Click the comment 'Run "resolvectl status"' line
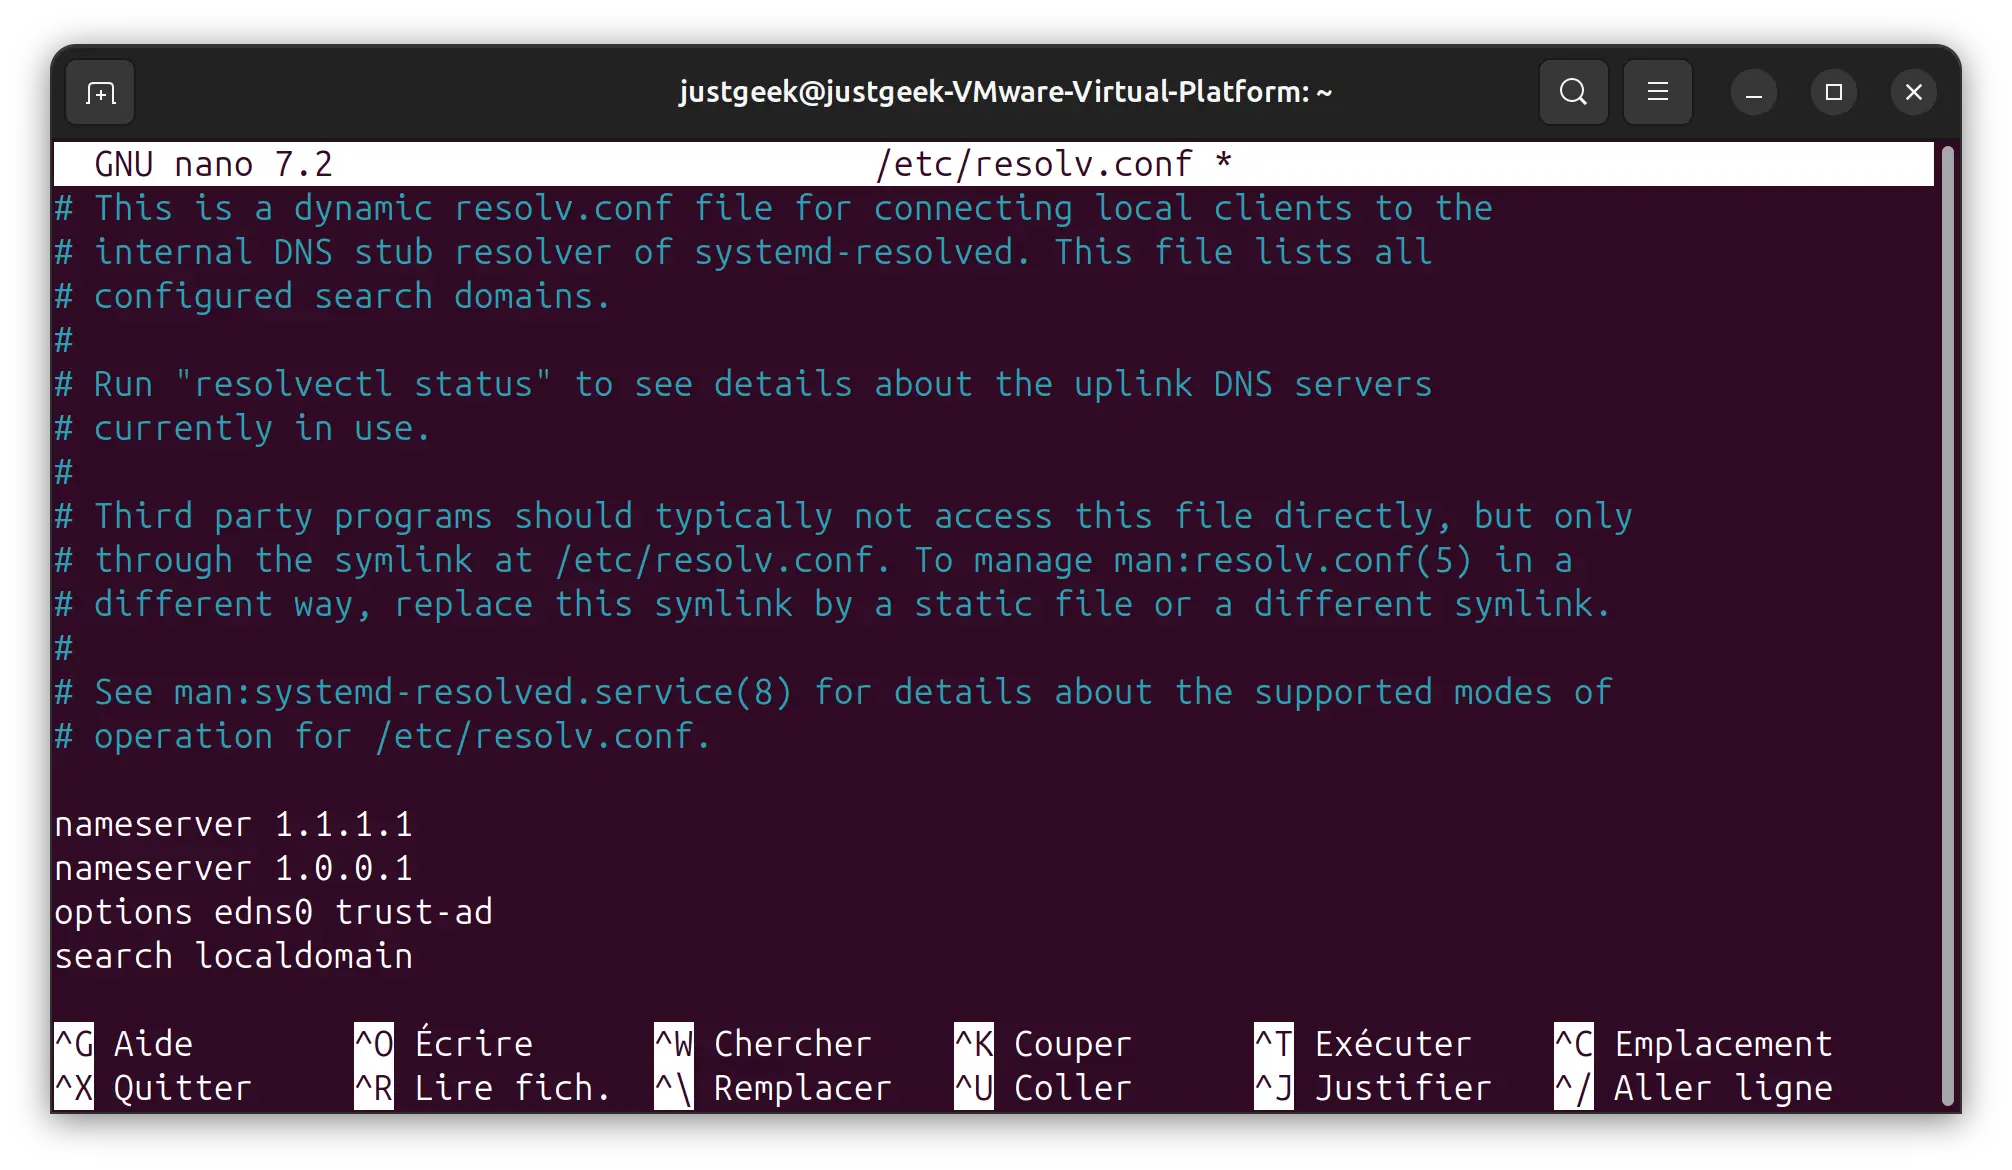This screenshot has height=1170, width=2012. pos(743,384)
